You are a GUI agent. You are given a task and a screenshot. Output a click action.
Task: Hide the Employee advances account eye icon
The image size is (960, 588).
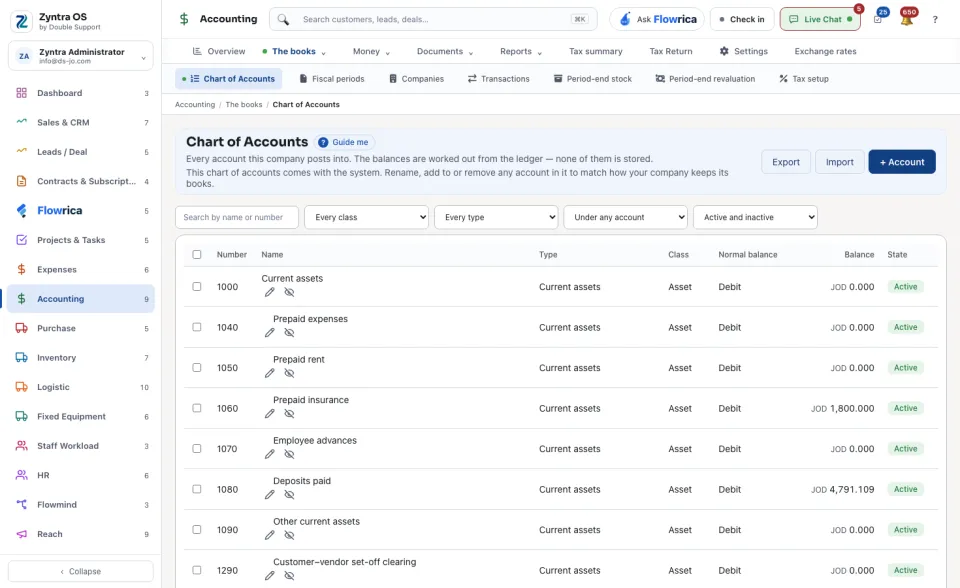[290, 454]
